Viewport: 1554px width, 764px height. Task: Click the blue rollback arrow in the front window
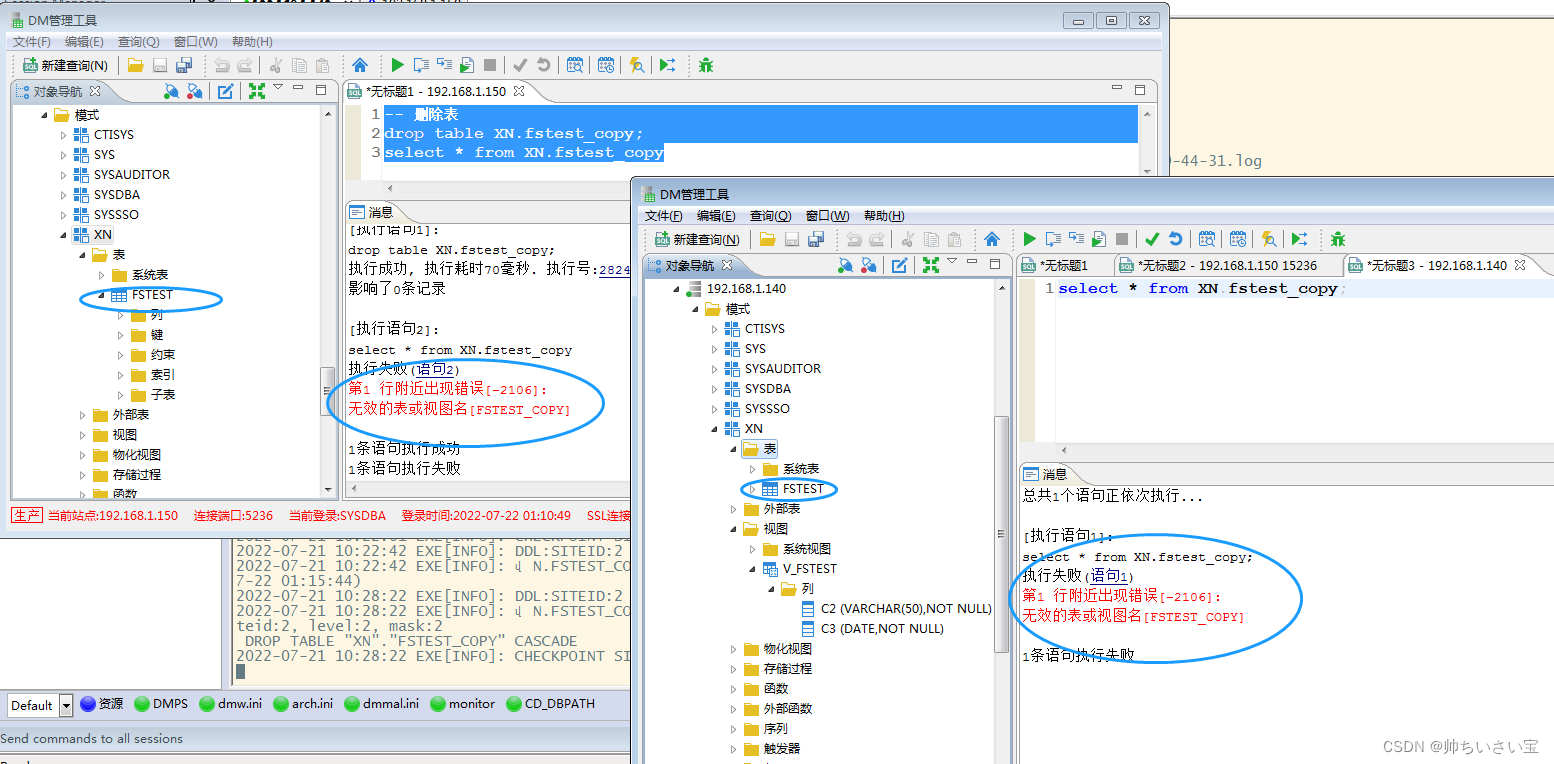[x=1175, y=239]
